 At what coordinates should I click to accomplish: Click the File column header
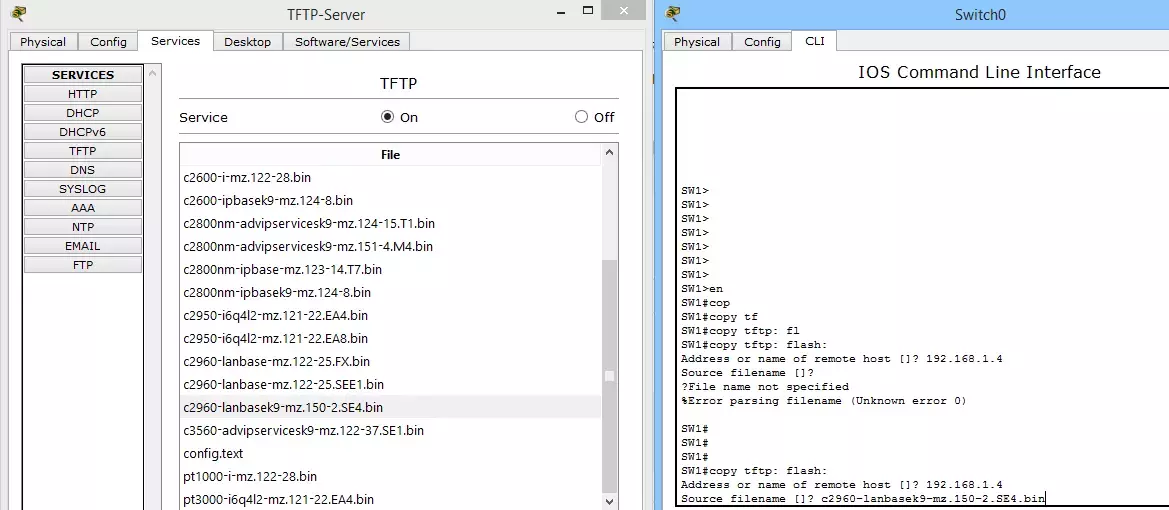[x=391, y=154]
